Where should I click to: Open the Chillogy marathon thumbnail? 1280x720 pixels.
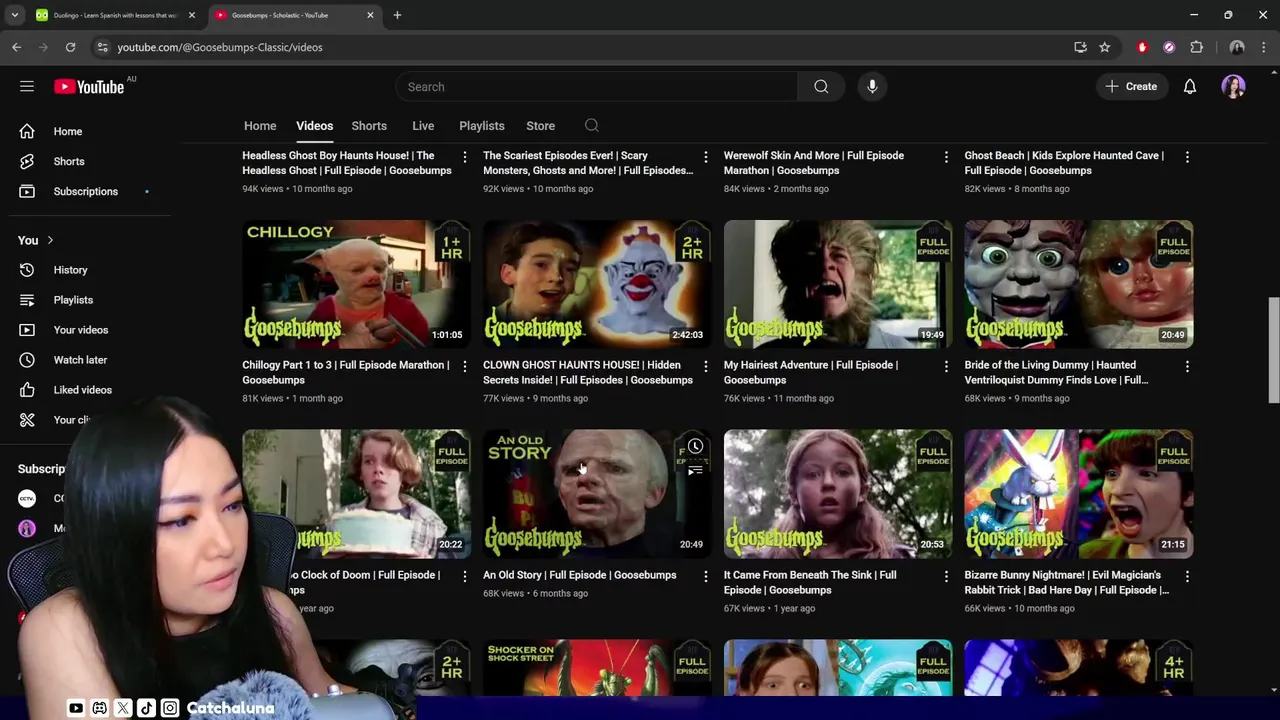pos(356,284)
